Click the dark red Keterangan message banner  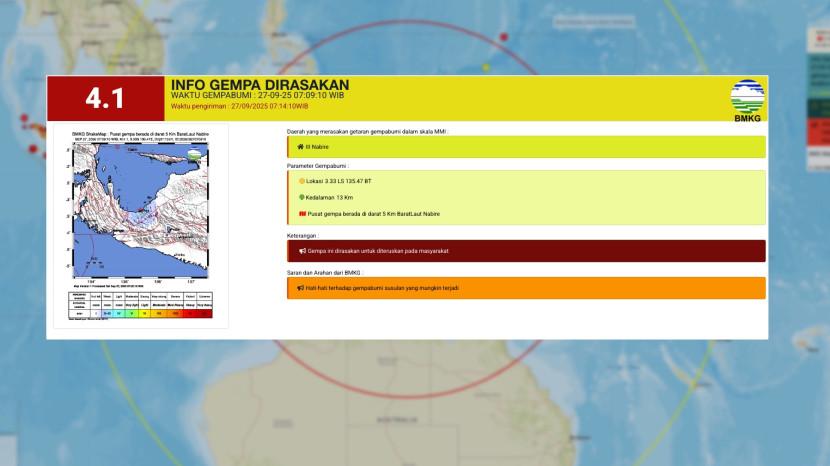(525, 251)
